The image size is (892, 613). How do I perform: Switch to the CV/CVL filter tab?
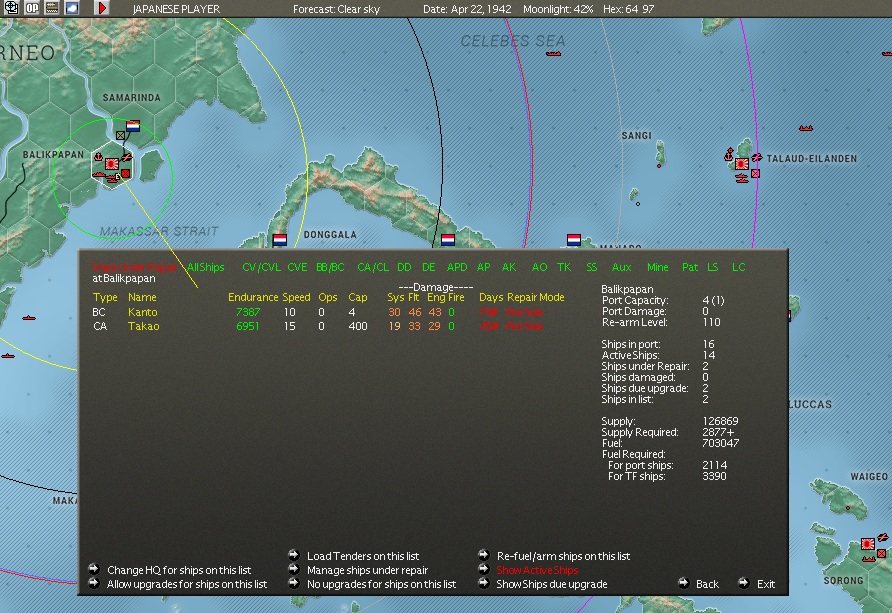click(x=262, y=267)
